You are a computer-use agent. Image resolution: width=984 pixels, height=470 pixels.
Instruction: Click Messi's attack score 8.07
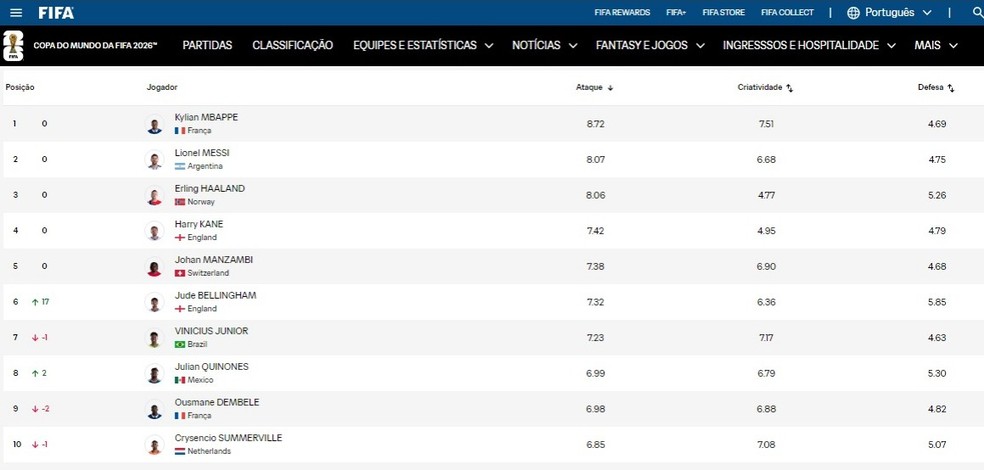point(596,160)
